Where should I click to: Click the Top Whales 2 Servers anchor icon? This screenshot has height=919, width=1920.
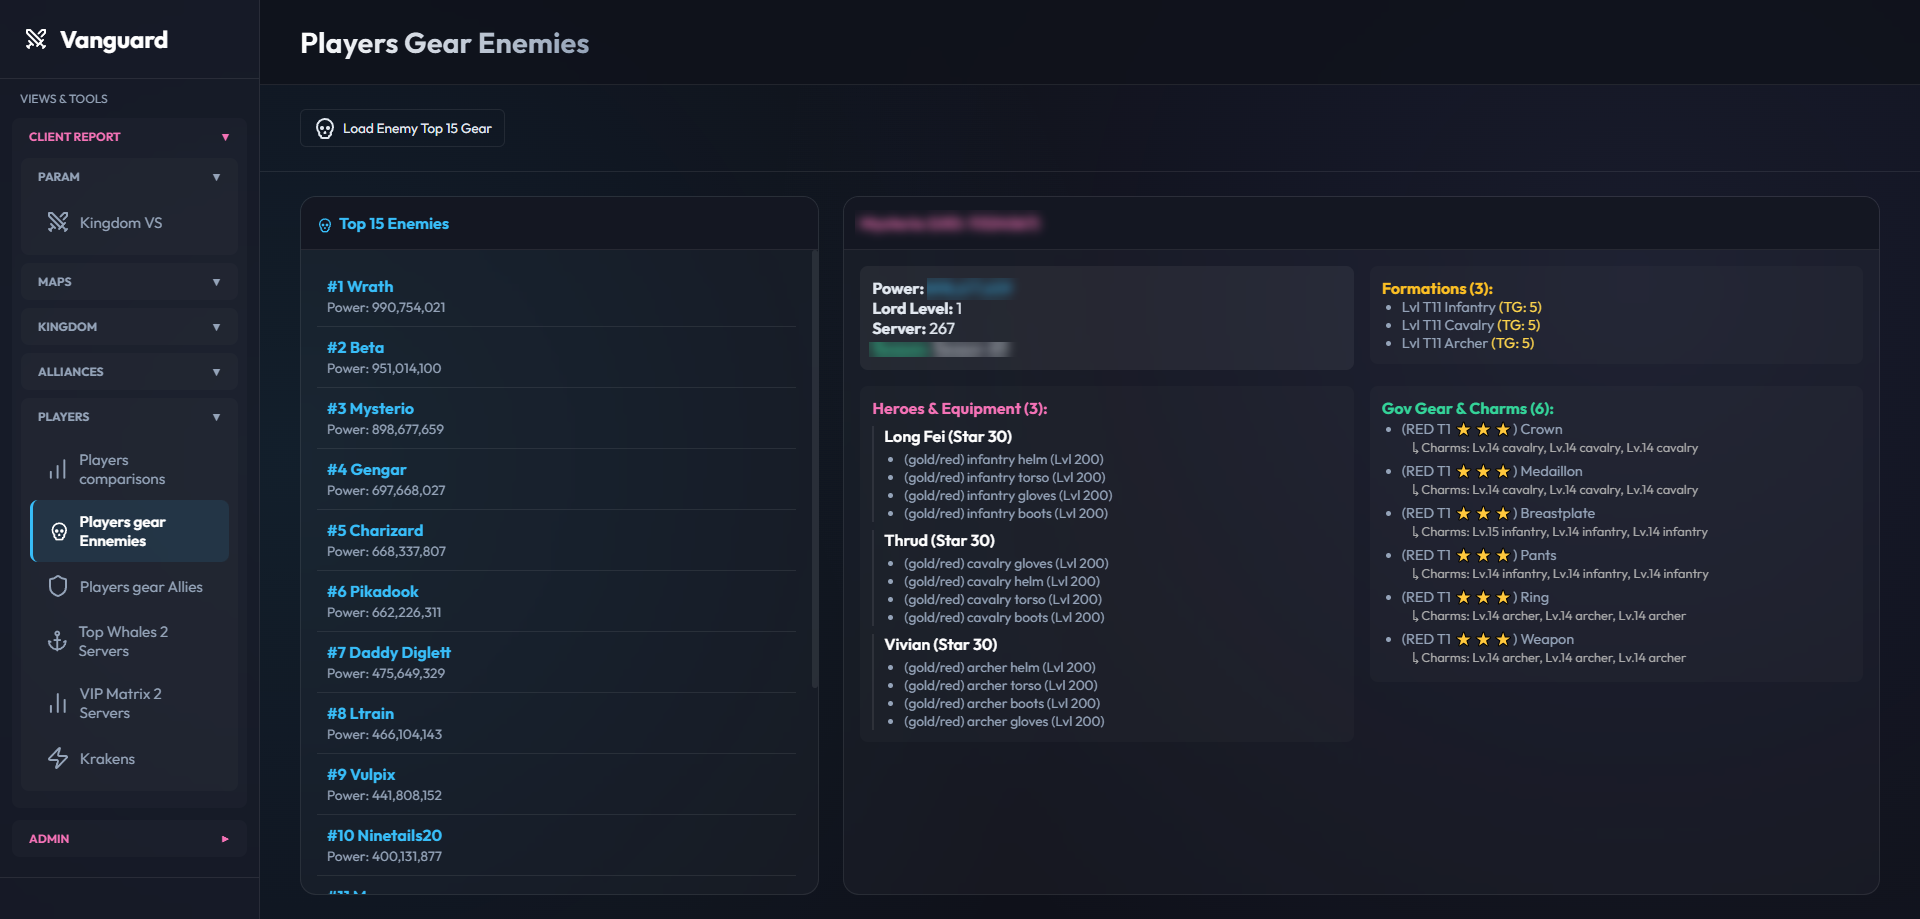(58, 641)
